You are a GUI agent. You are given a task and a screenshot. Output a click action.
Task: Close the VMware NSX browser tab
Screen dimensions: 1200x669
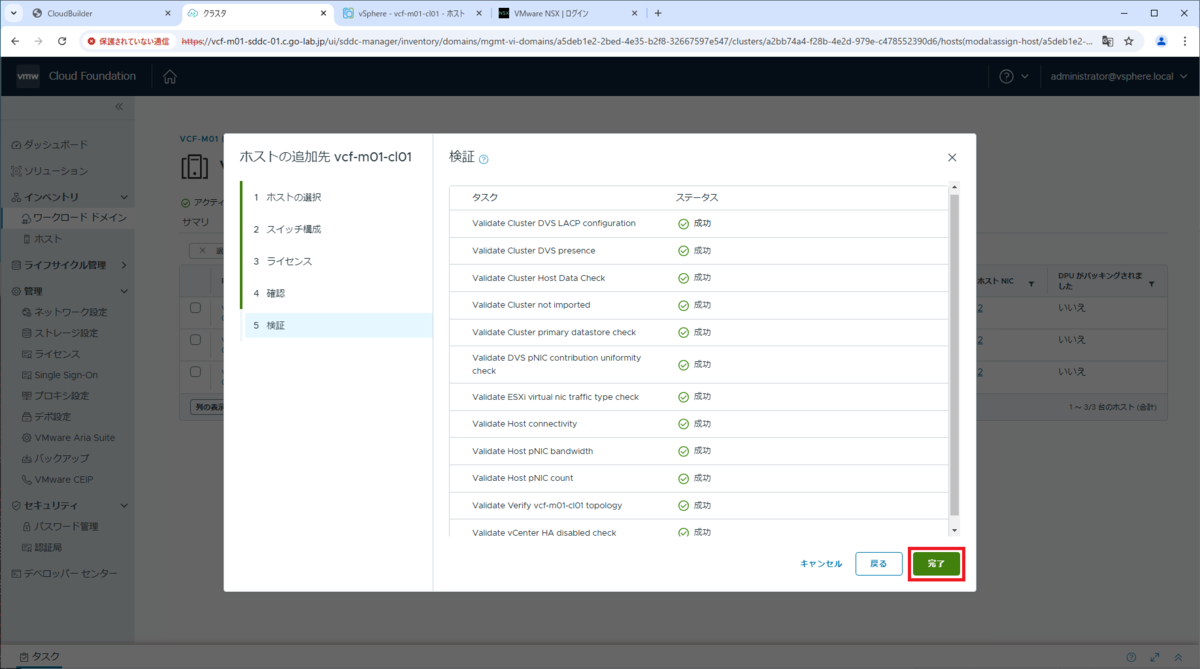click(634, 13)
